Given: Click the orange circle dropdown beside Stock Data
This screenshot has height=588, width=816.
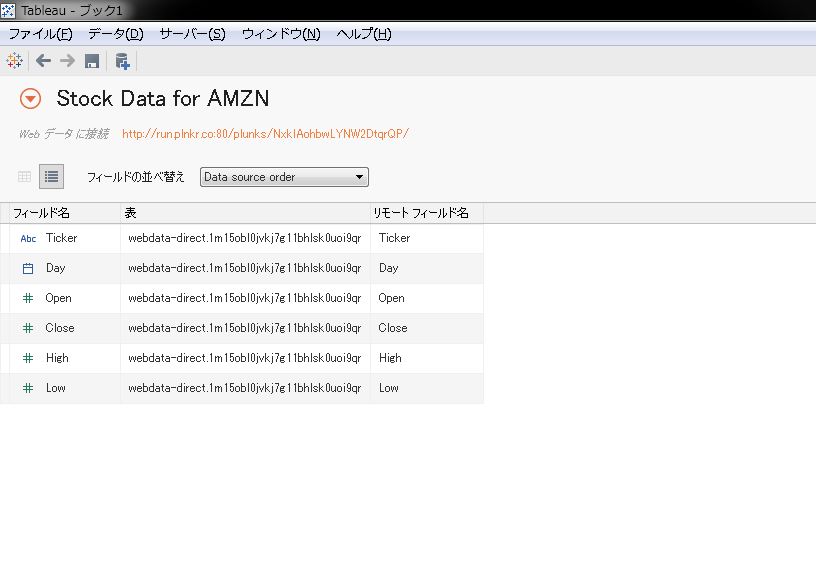Looking at the screenshot, I should (29, 99).
